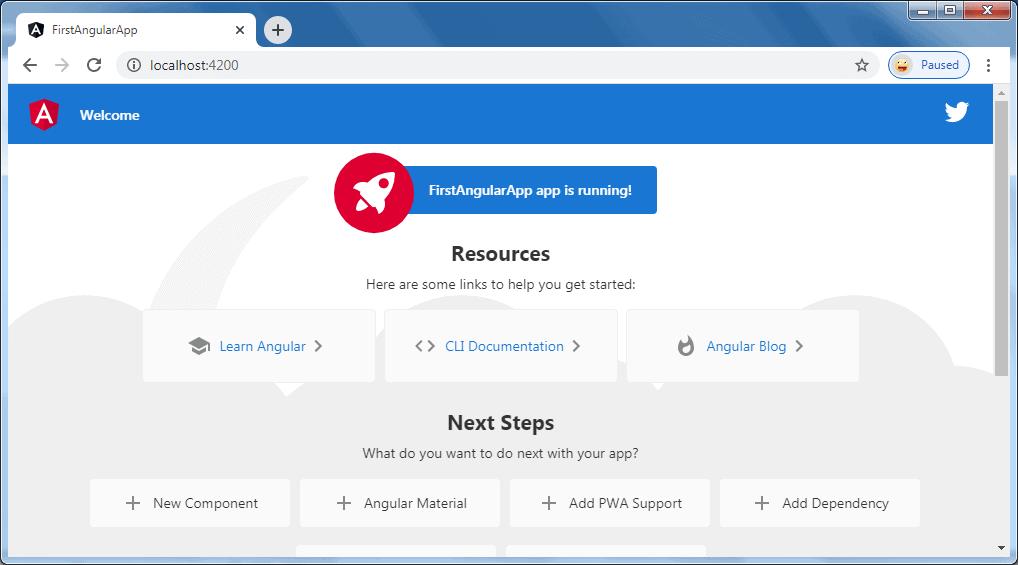
Task: Click the site information icon in address bar
Action: pyautogui.click(x=133, y=65)
